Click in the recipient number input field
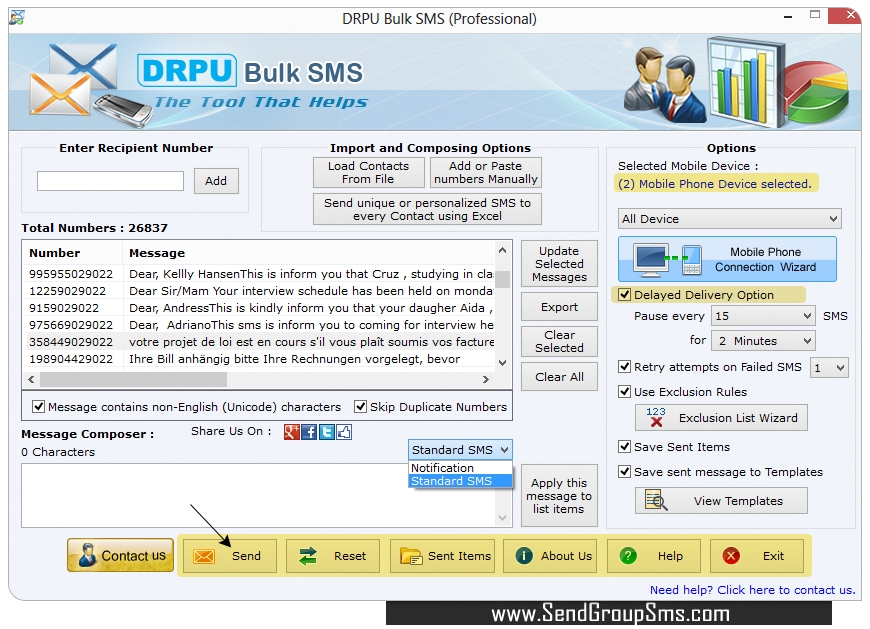The image size is (870, 629). click(x=110, y=181)
